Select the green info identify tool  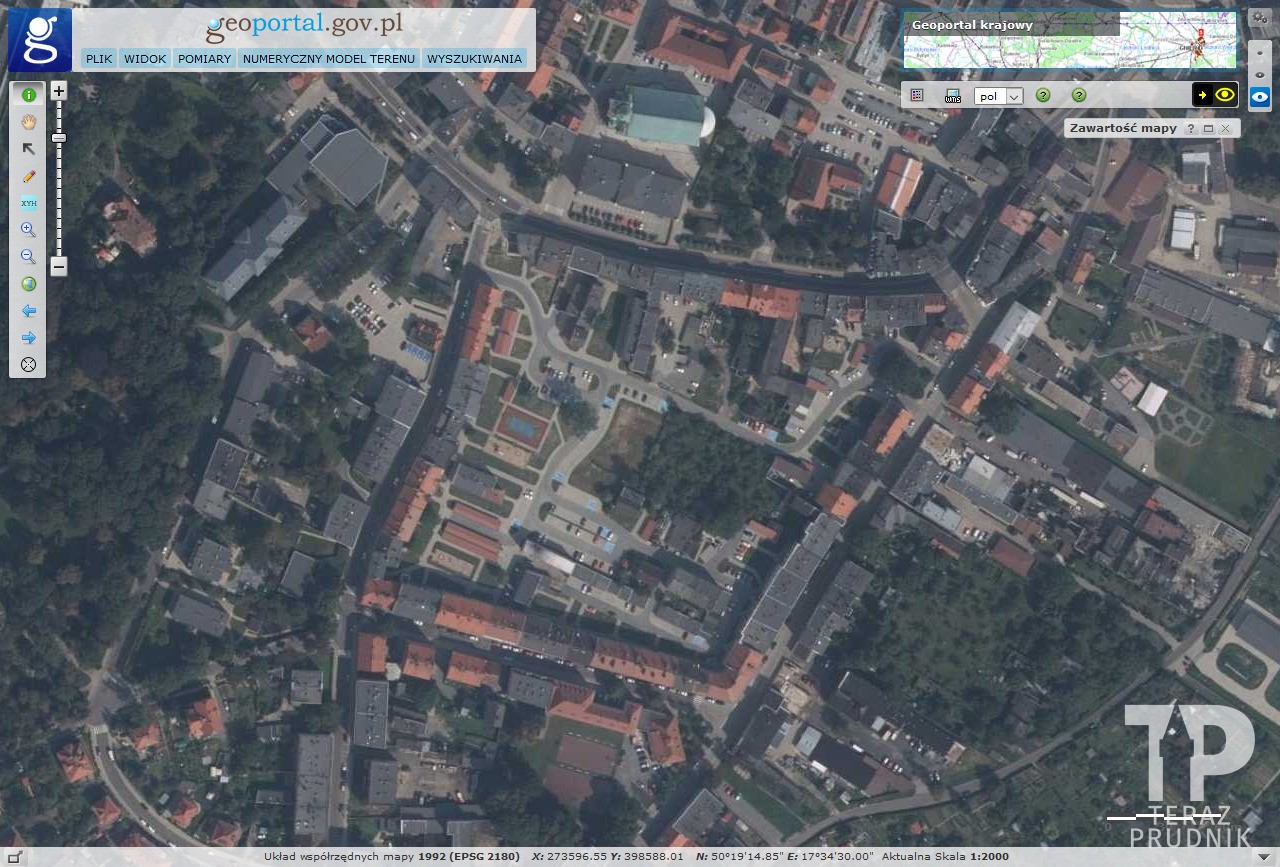point(28,95)
